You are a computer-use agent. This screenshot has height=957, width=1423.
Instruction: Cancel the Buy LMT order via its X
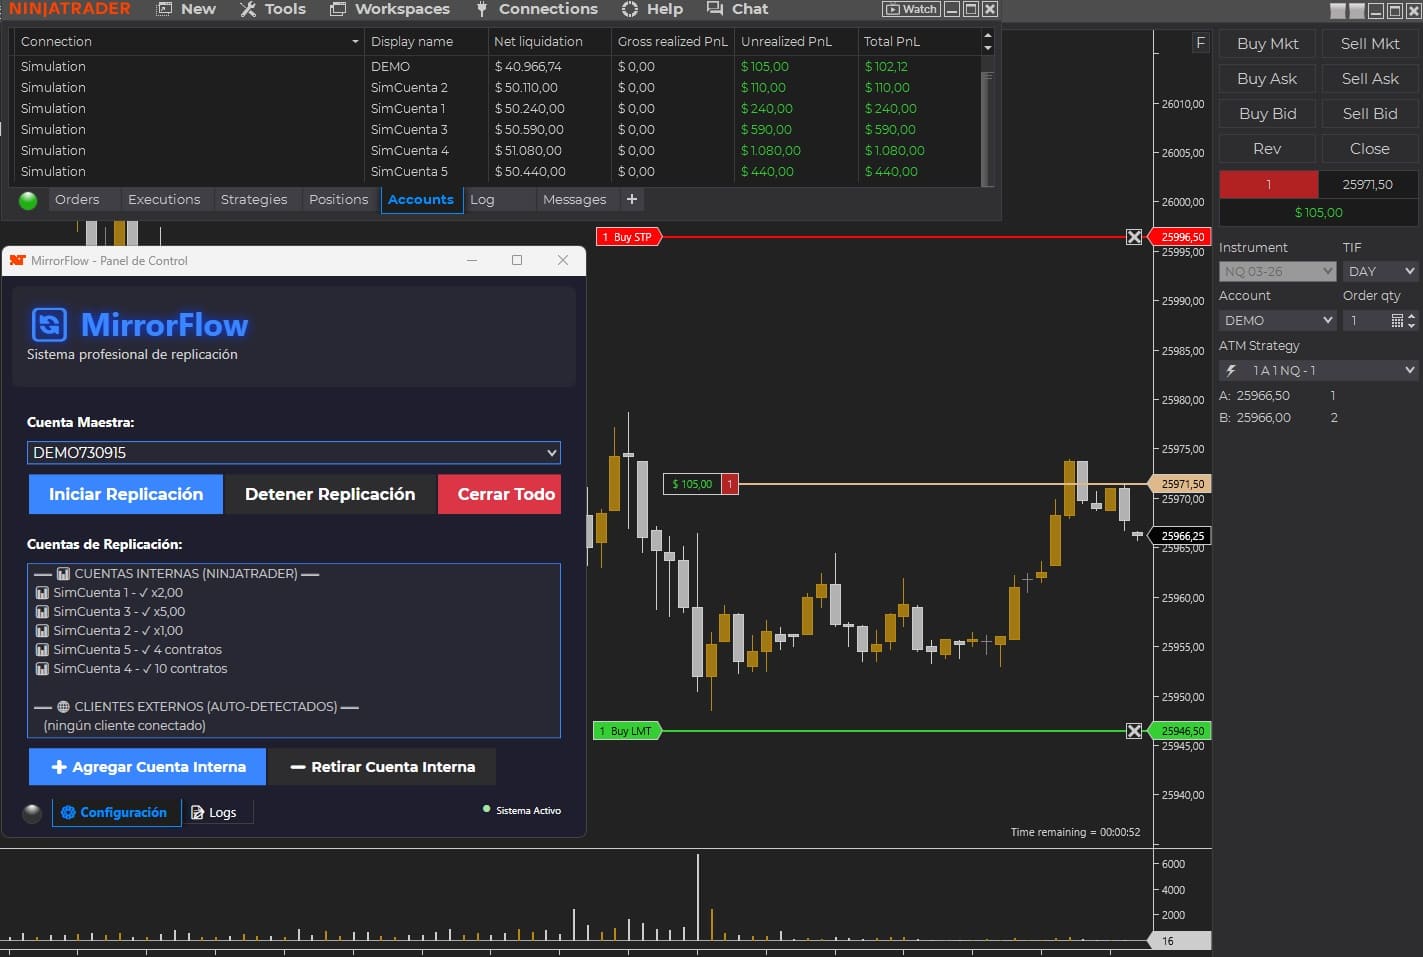(1134, 730)
